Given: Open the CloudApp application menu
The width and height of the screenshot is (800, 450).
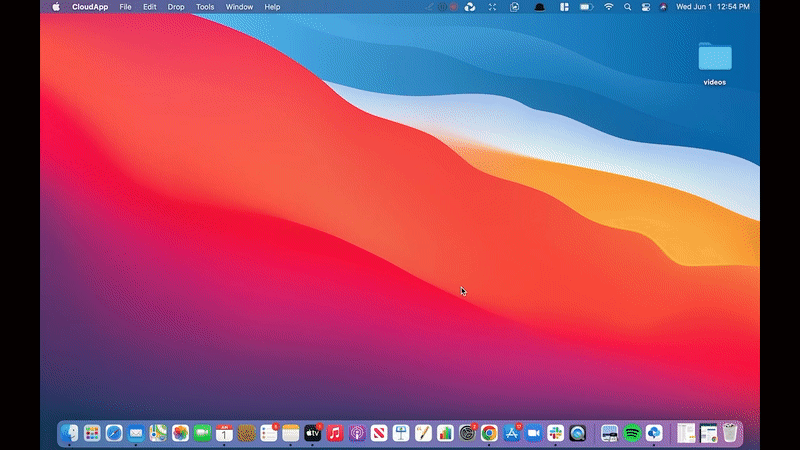Looking at the screenshot, I should point(90,7).
